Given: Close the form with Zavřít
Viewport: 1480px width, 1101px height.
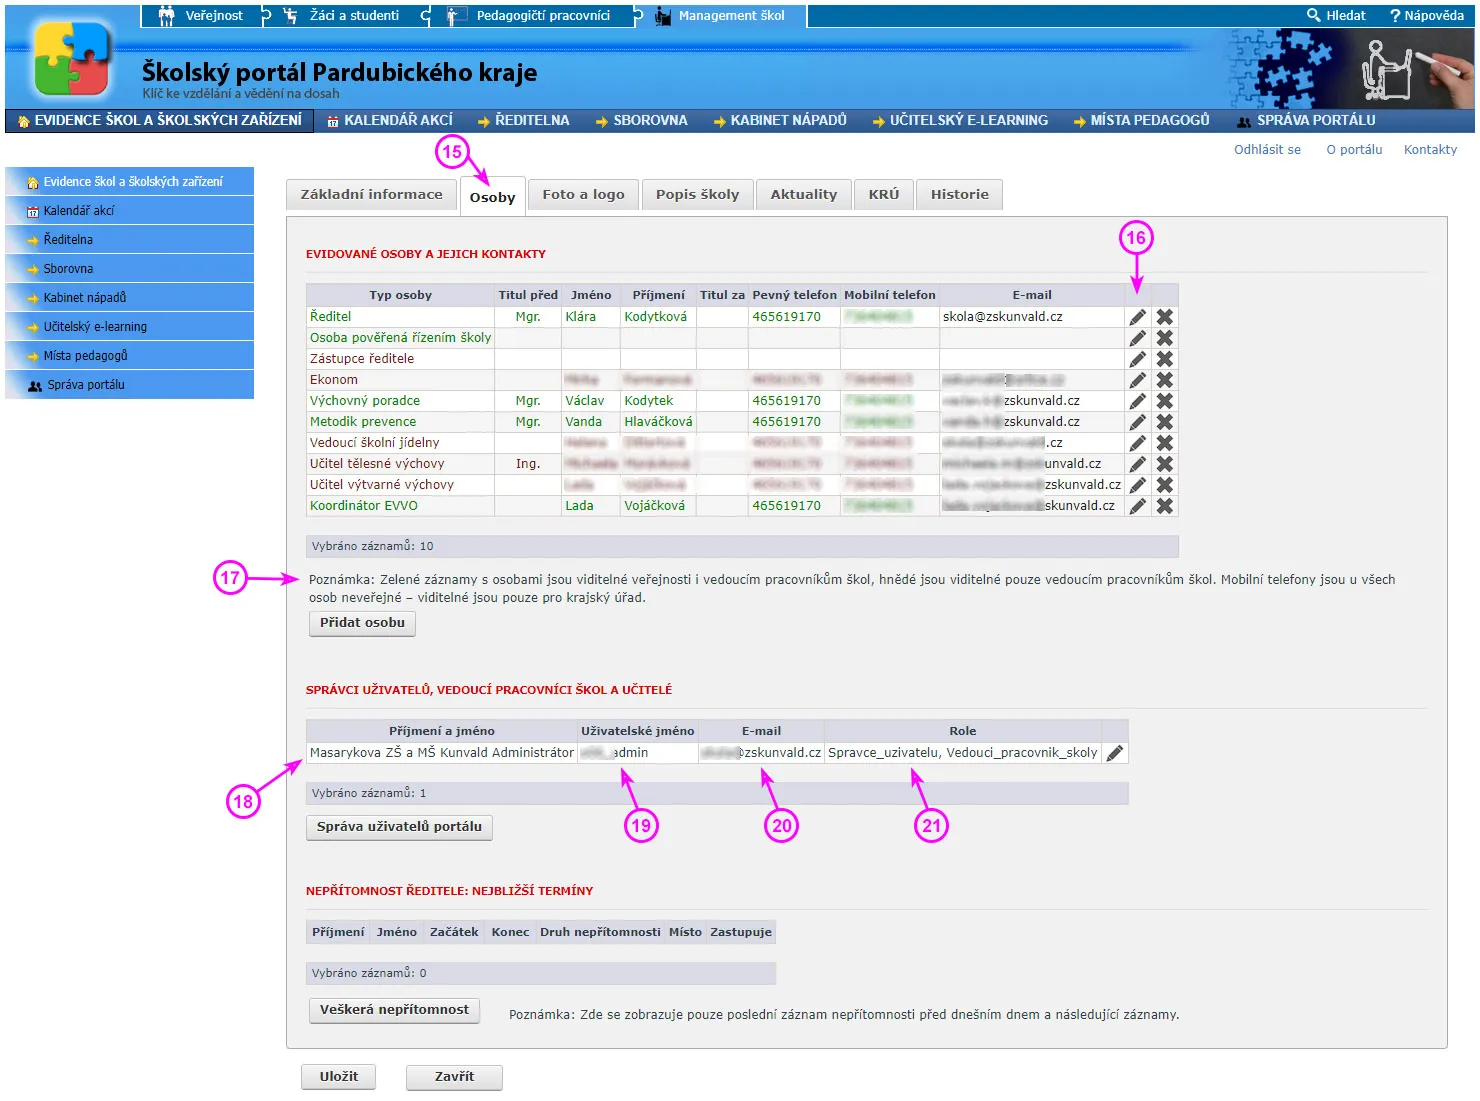Looking at the screenshot, I should point(454,1077).
